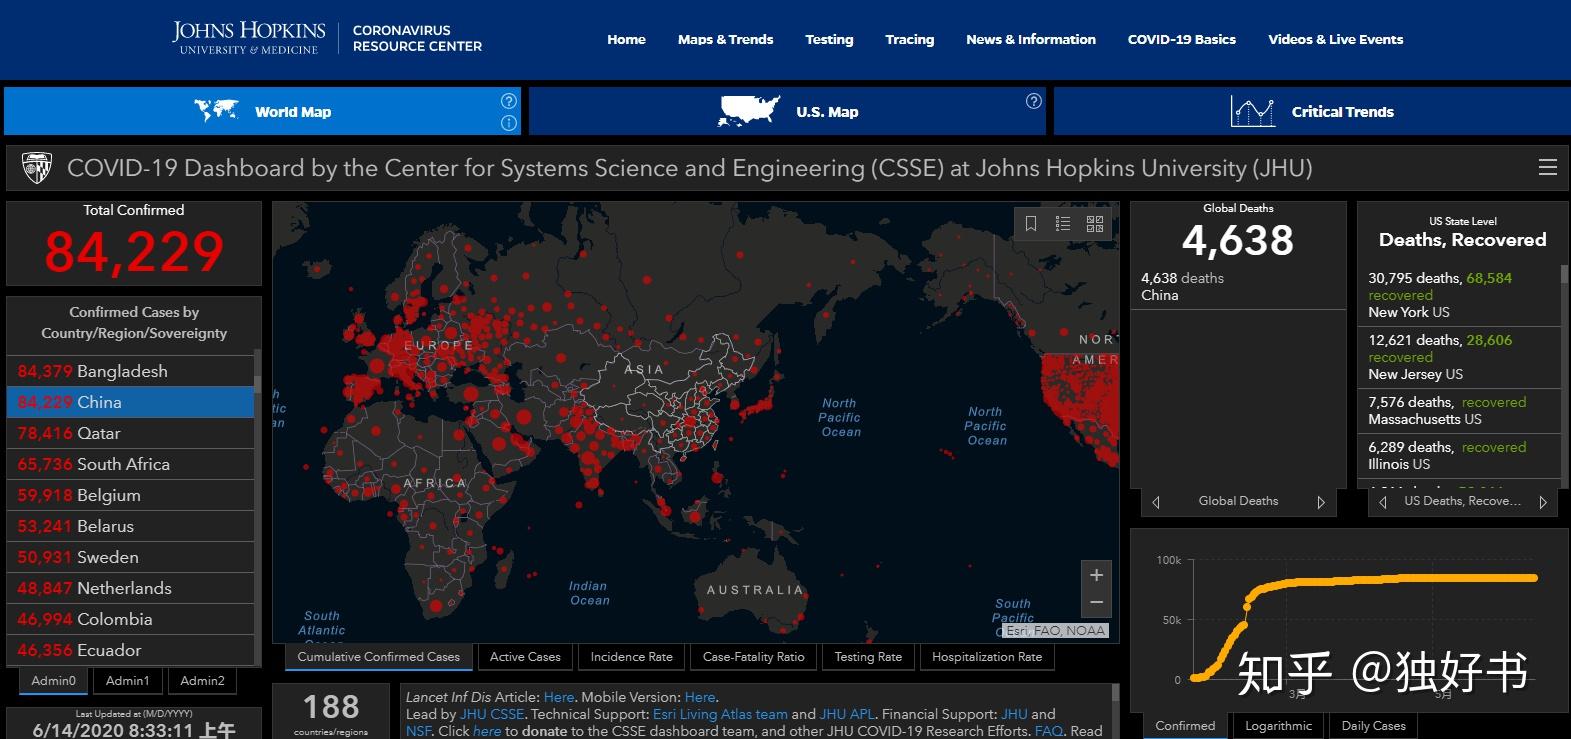Open News & Information menu

1031,40
